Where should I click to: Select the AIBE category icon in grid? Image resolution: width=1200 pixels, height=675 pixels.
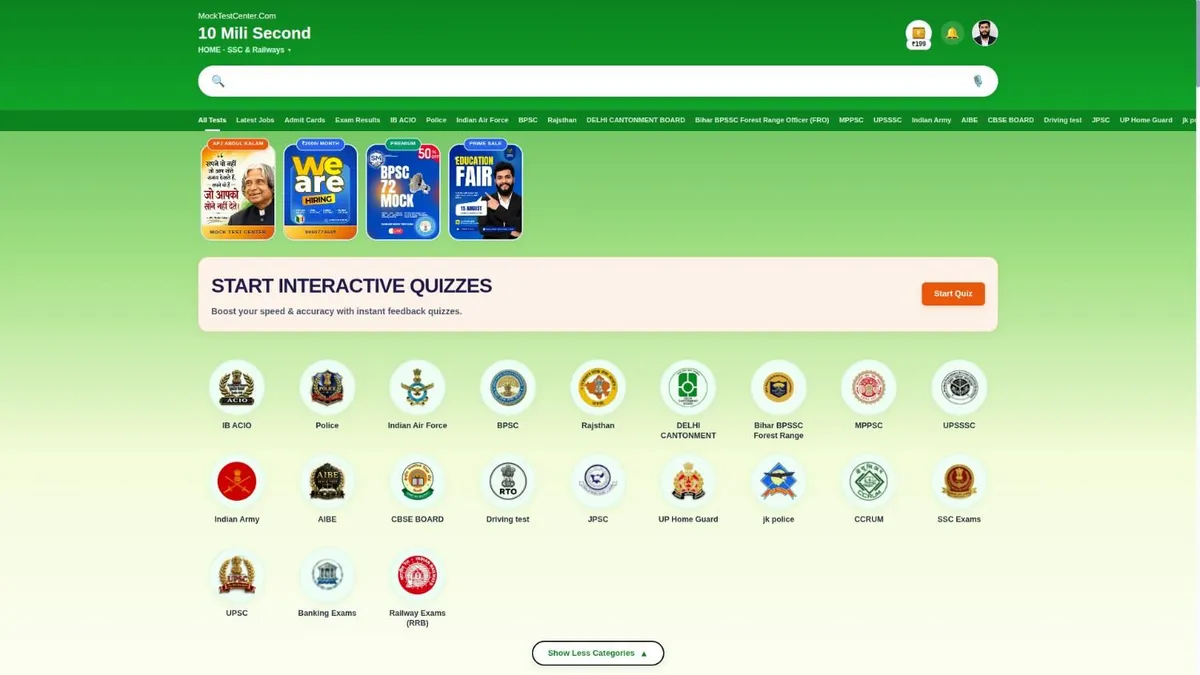[x=327, y=482]
